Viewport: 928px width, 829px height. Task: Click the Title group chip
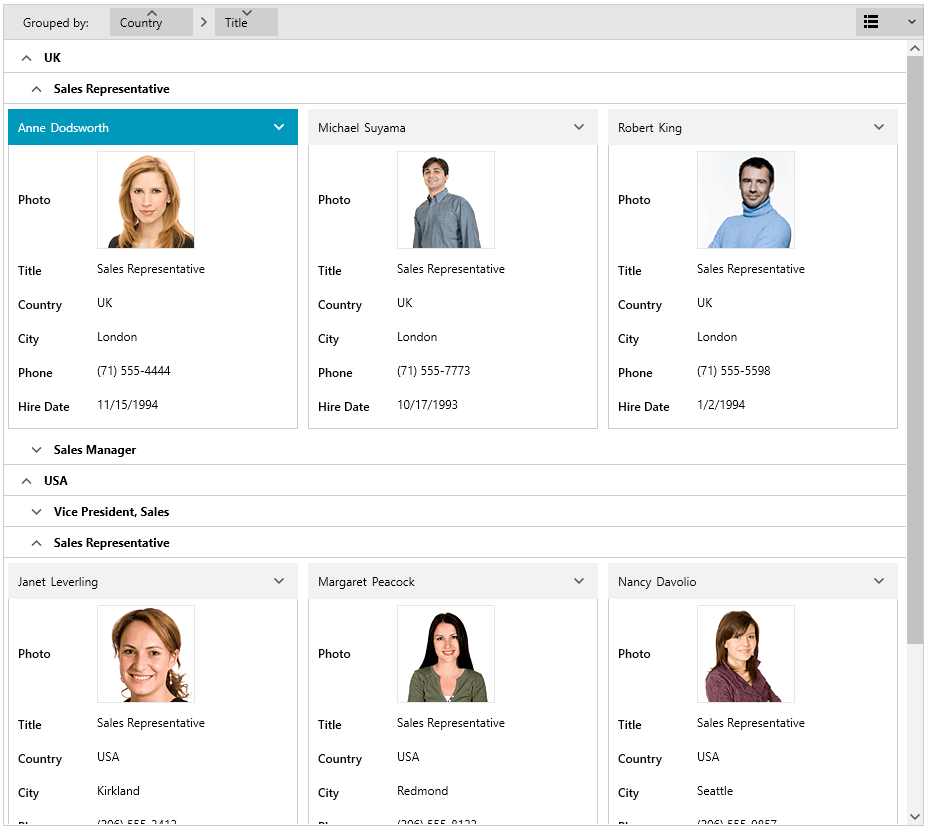246,22
